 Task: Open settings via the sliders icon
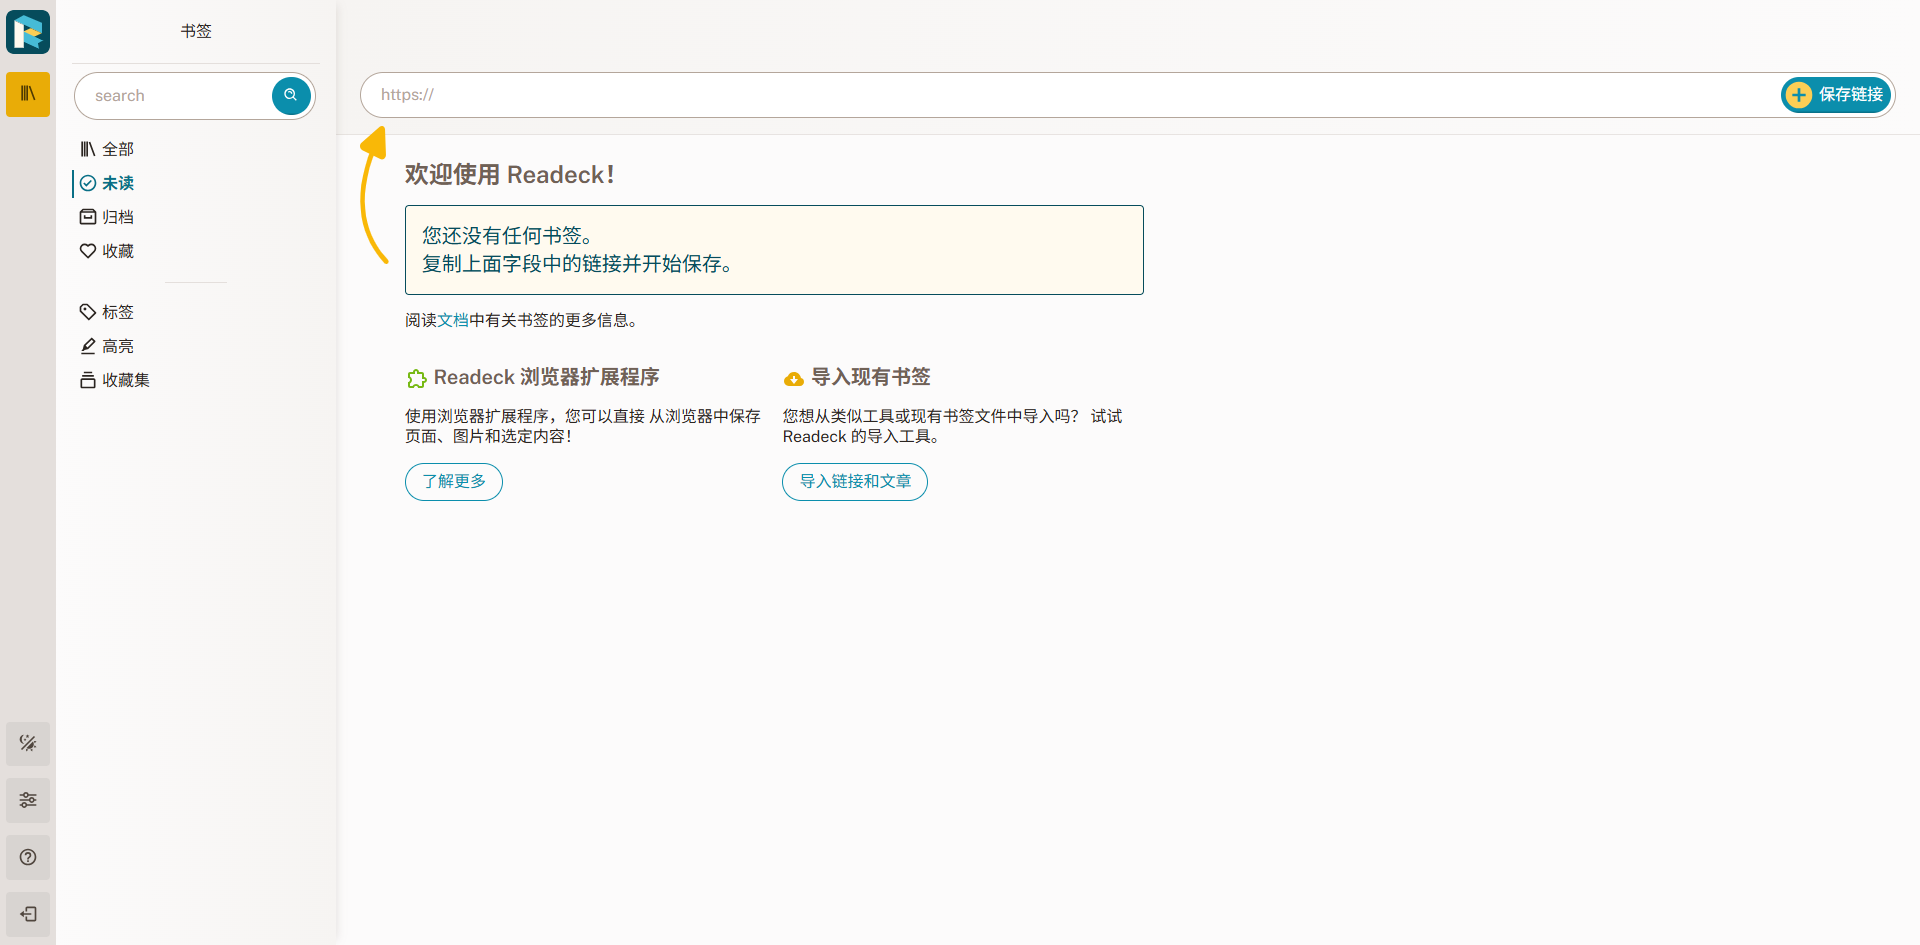pos(27,800)
